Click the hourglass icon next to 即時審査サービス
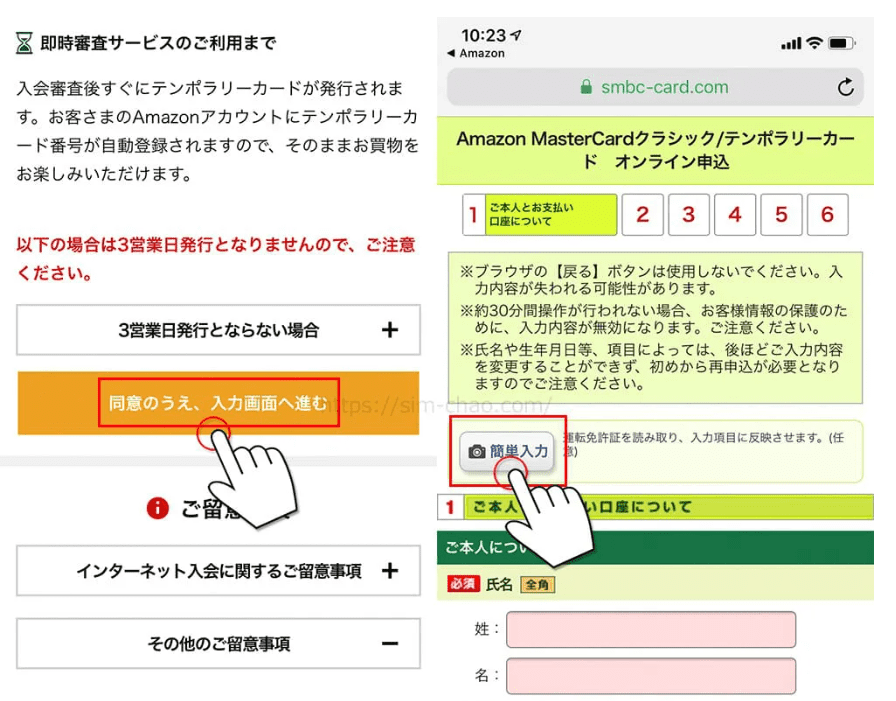Screen dimensions: 896x701 [24, 43]
